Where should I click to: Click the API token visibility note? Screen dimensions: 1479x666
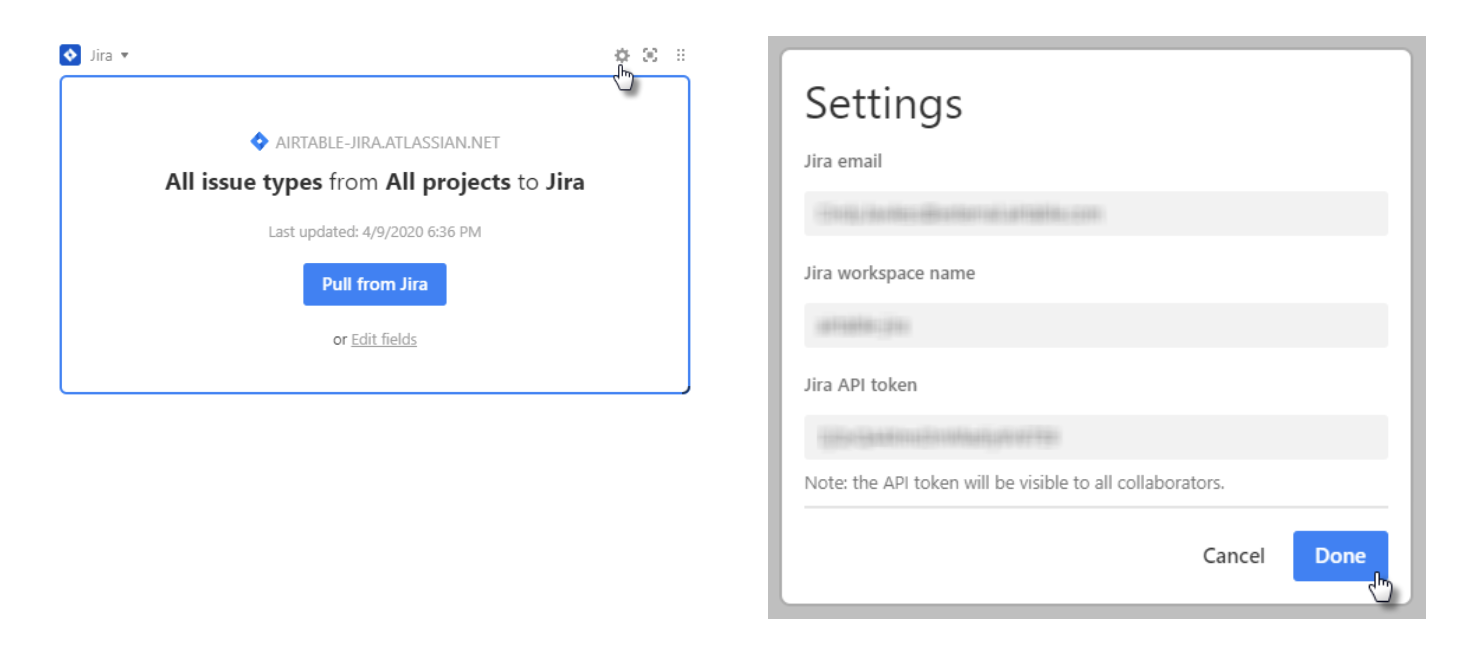tap(1014, 483)
